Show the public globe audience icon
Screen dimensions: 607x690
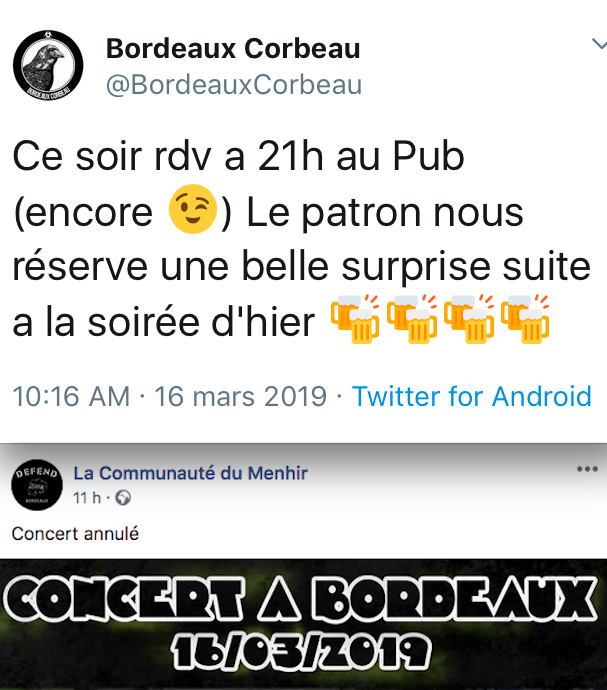point(123,498)
